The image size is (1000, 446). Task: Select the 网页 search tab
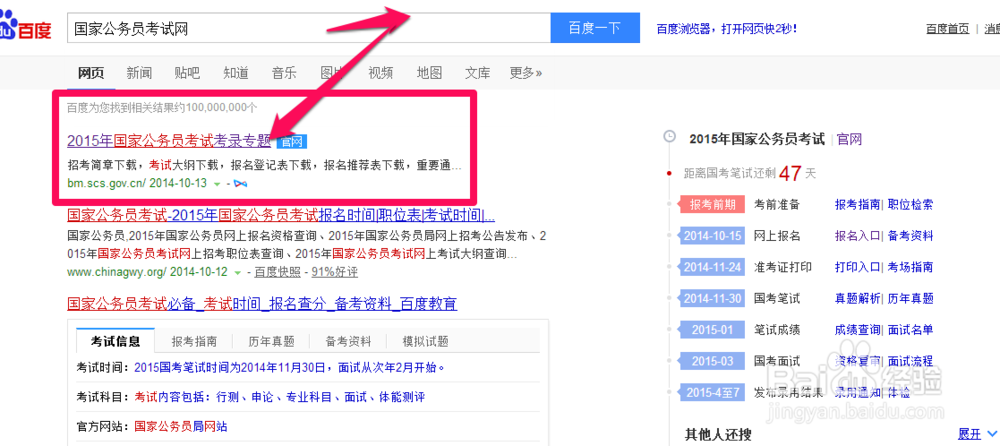pyautogui.click(x=91, y=73)
